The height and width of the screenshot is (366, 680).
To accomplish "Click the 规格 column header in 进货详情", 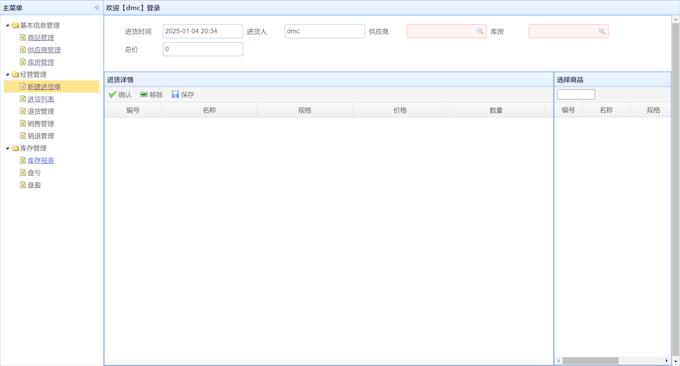I will click(x=304, y=111).
